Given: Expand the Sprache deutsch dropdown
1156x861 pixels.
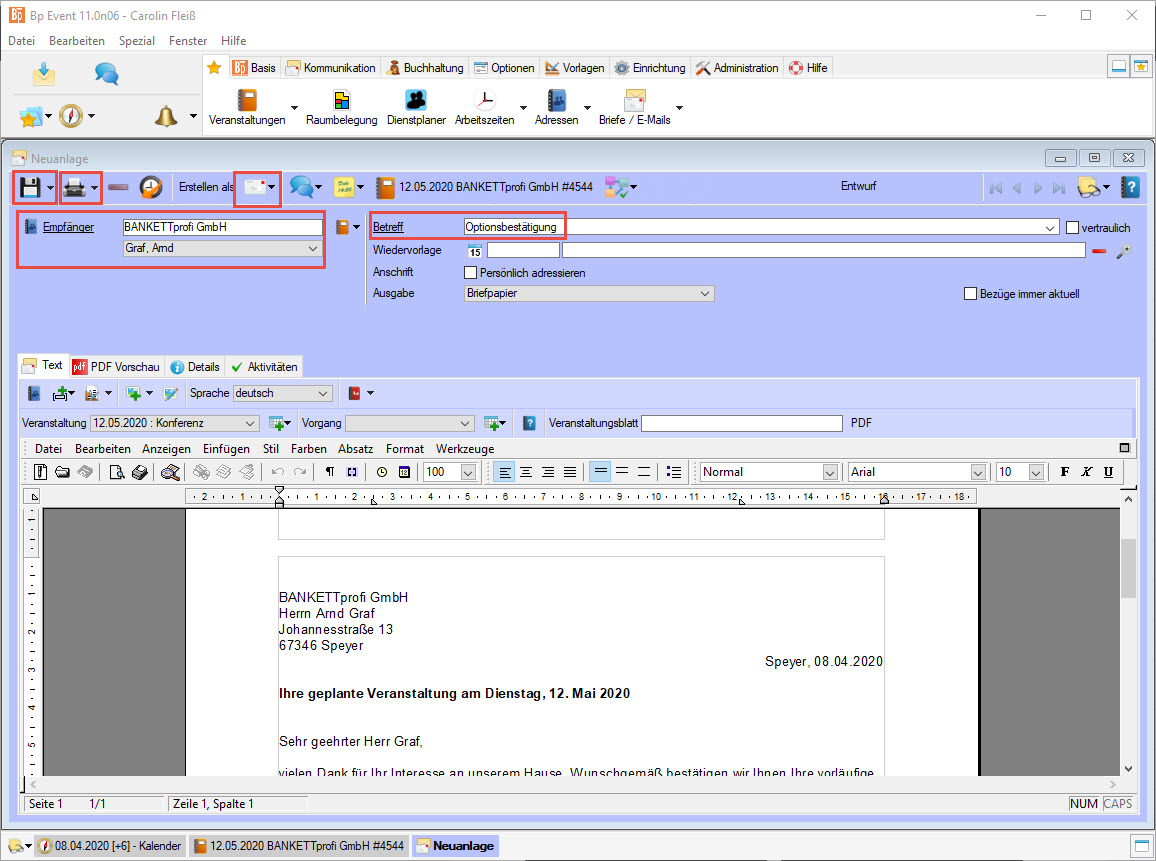Looking at the screenshot, I should [282, 394].
